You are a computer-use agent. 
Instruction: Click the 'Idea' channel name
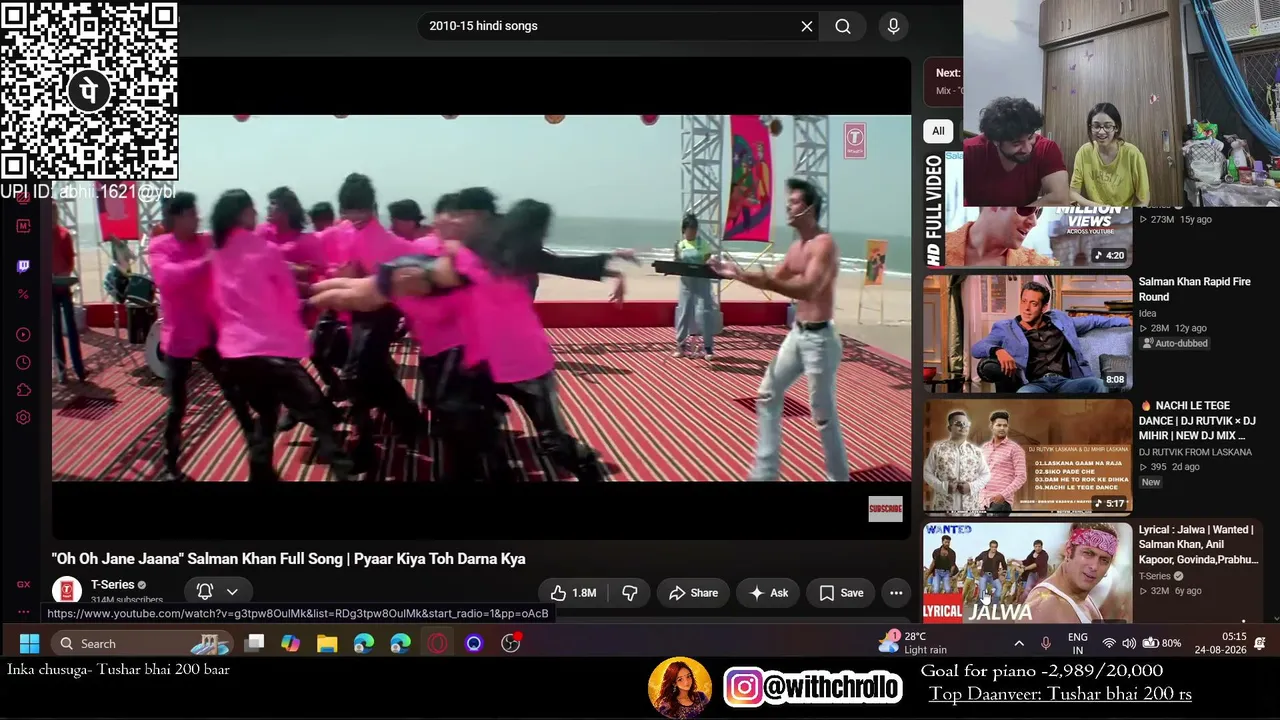[x=1148, y=313]
